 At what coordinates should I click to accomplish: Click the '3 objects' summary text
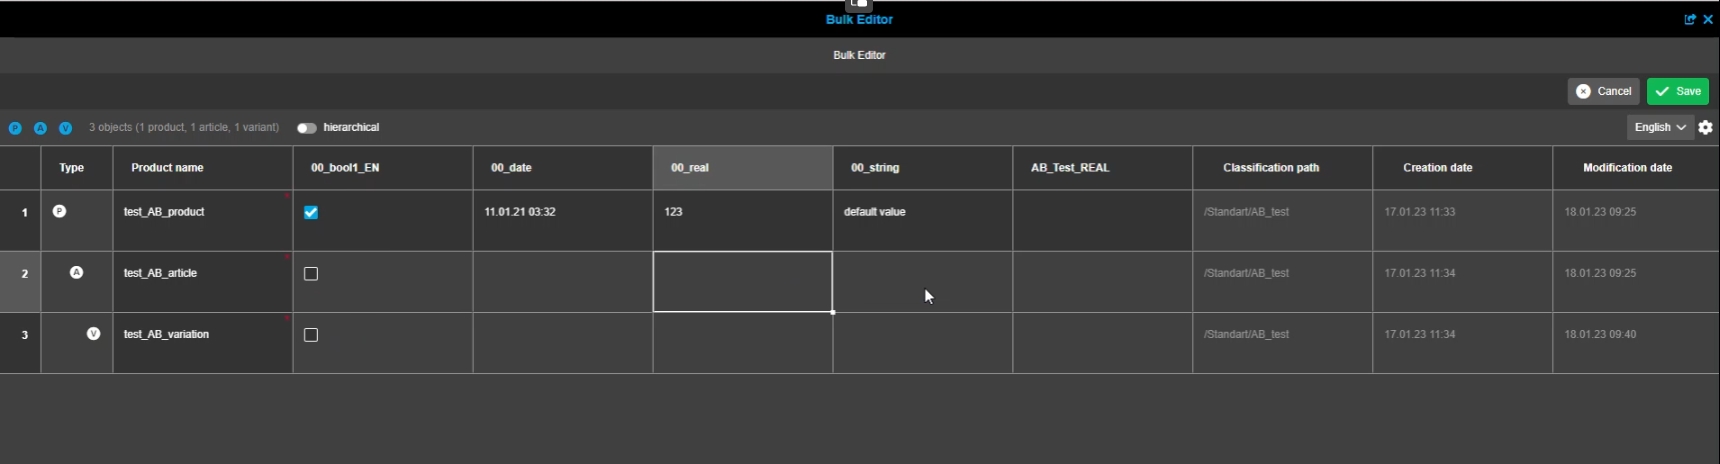tap(184, 128)
